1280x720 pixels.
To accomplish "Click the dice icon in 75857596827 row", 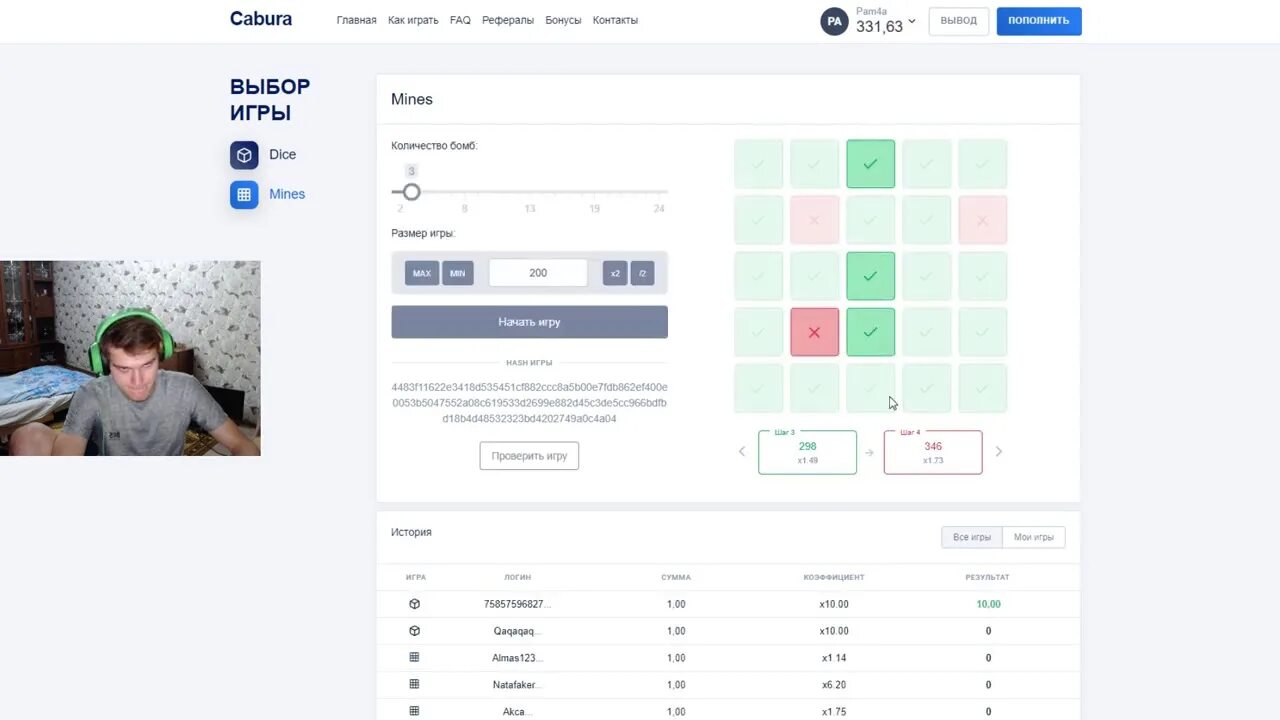I will tap(414, 604).
